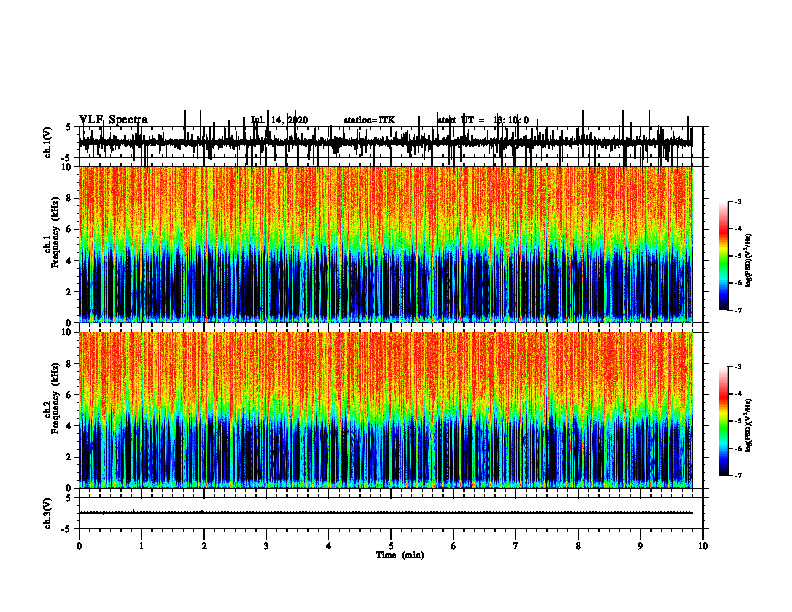Click time axis tick "0"

tap(79, 546)
